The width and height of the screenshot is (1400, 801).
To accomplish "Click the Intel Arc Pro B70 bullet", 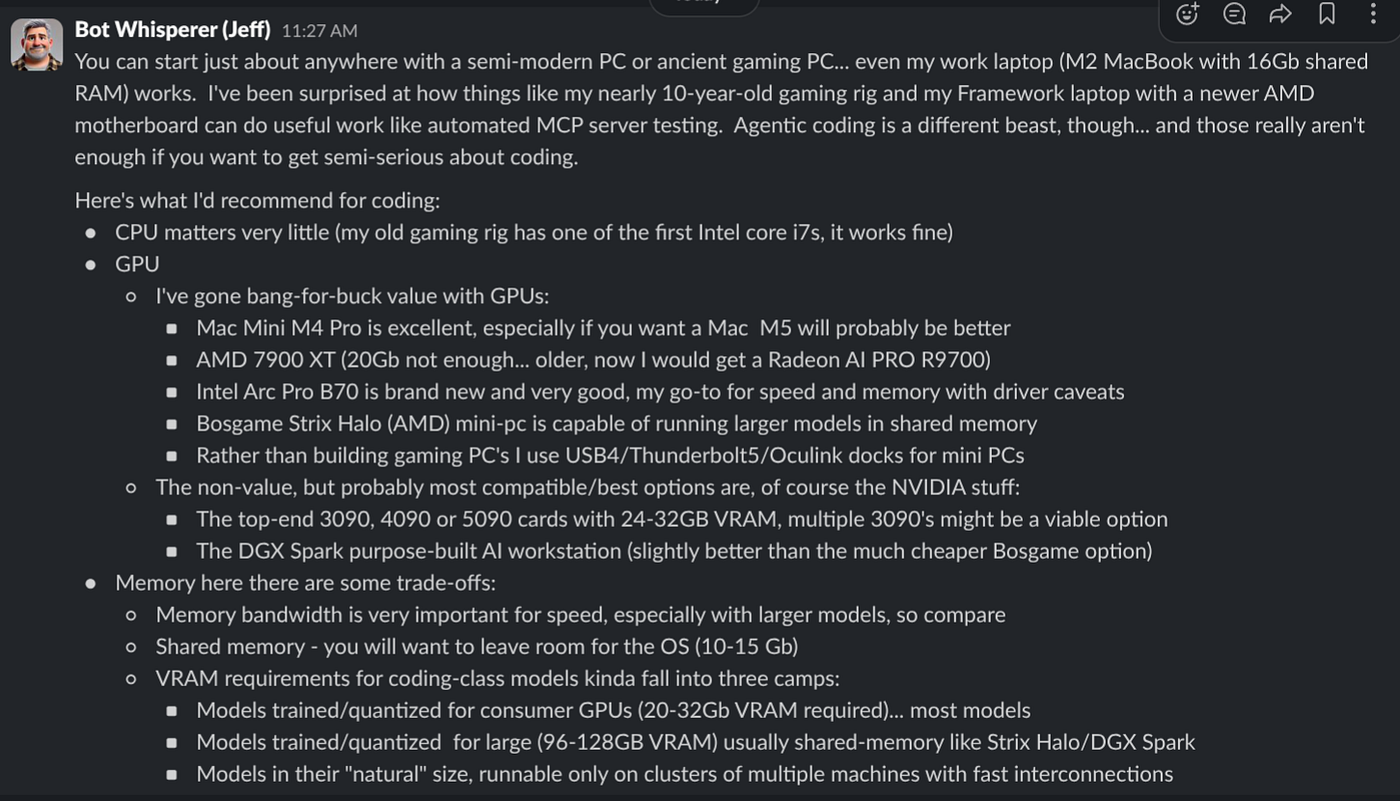I will (660, 392).
